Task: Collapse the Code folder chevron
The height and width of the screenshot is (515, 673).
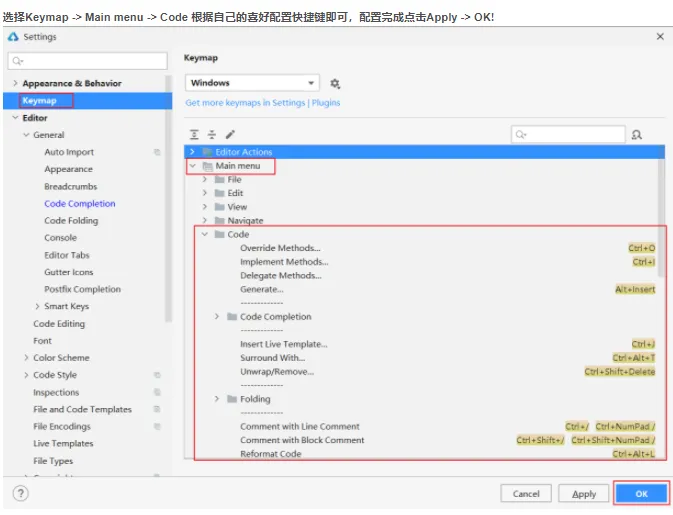Action: (x=205, y=234)
